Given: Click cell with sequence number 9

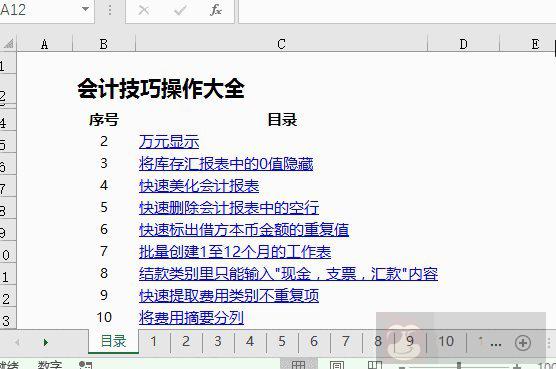Looking at the screenshot, I should coord(104,295).
